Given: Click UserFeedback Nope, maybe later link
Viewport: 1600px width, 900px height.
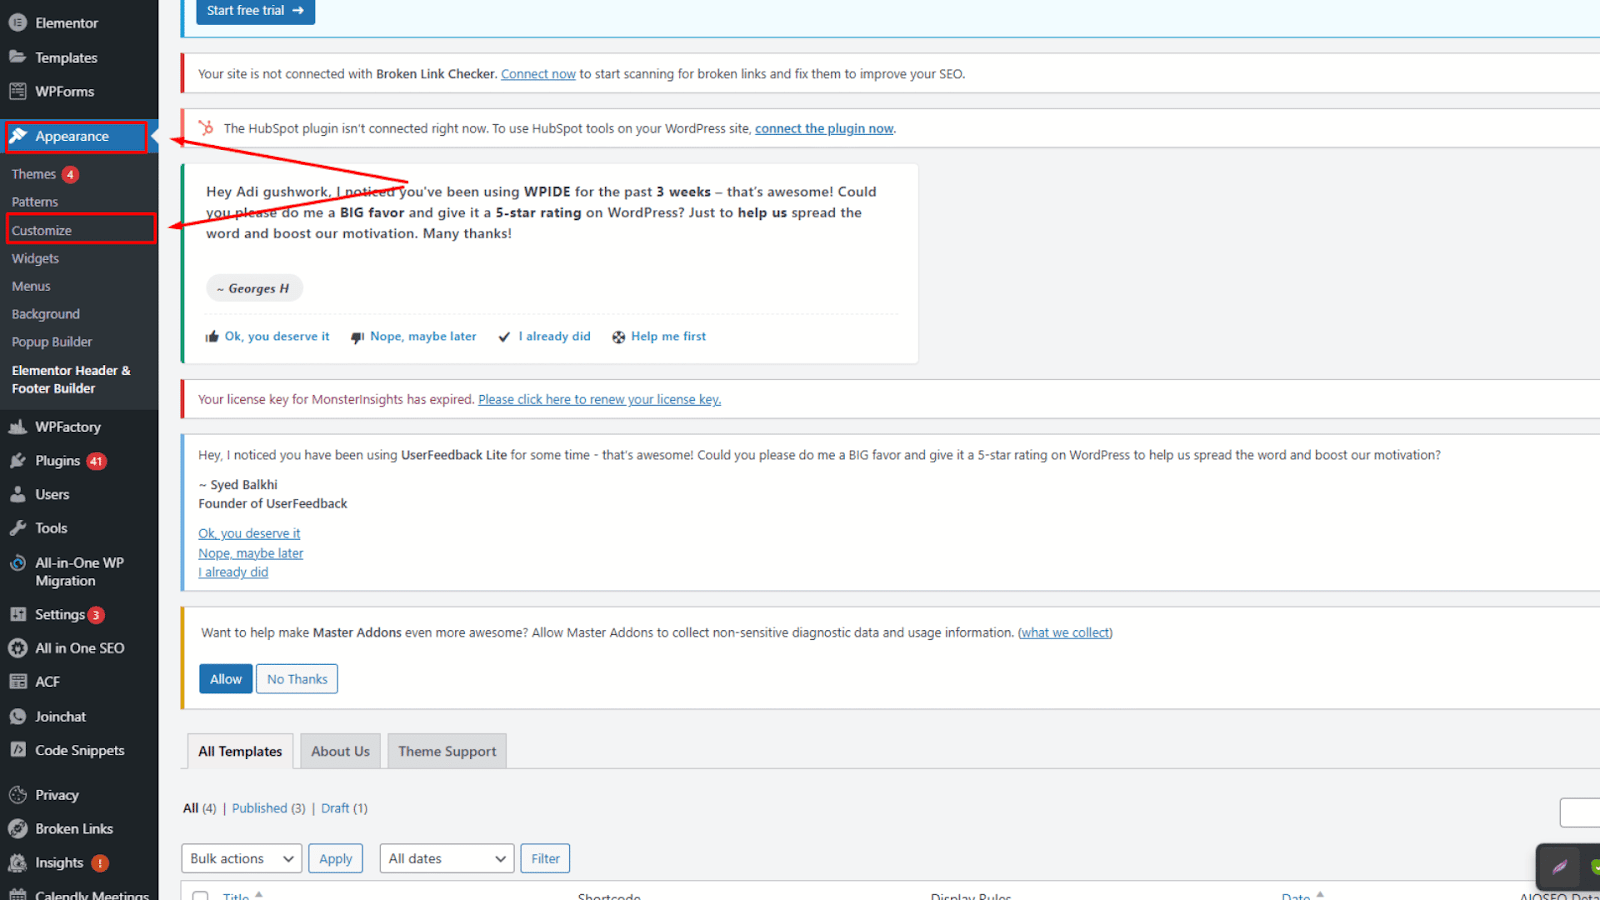Looking at the screenshot, I should 250,553.
